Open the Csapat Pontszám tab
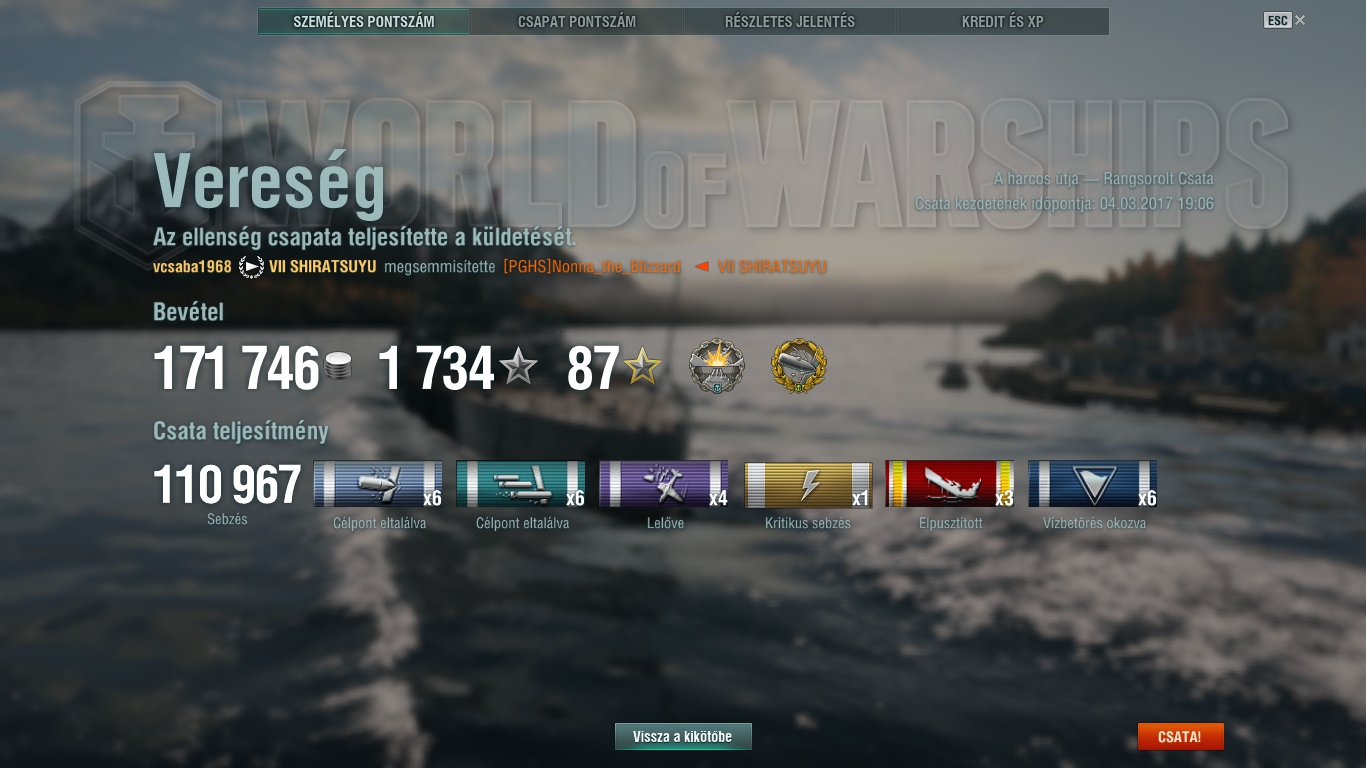Viewport: 1366px width, 768px height. click(577, 21)
